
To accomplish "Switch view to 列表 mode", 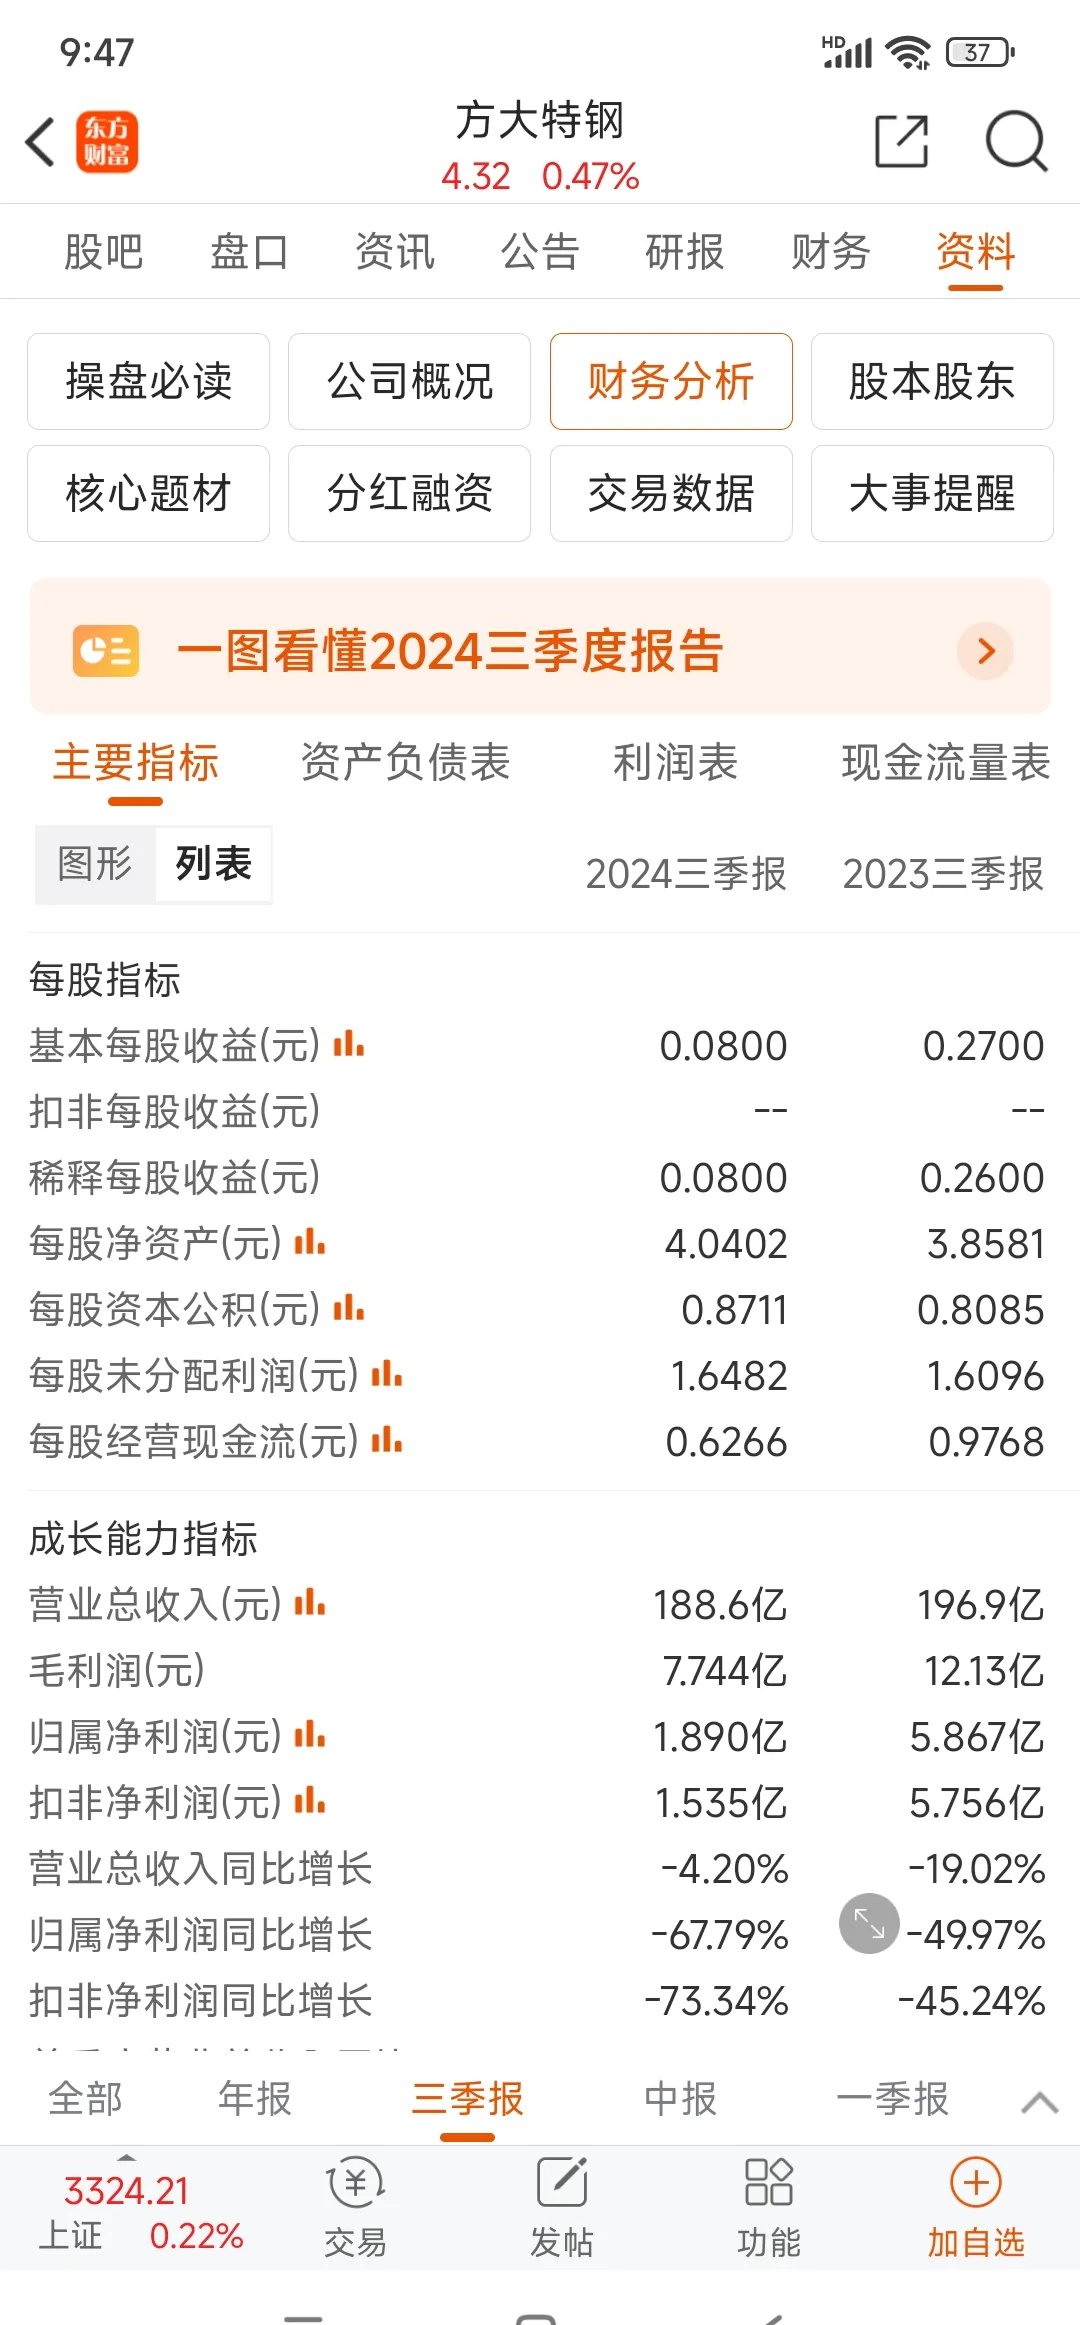I will (x=213, y=864).
